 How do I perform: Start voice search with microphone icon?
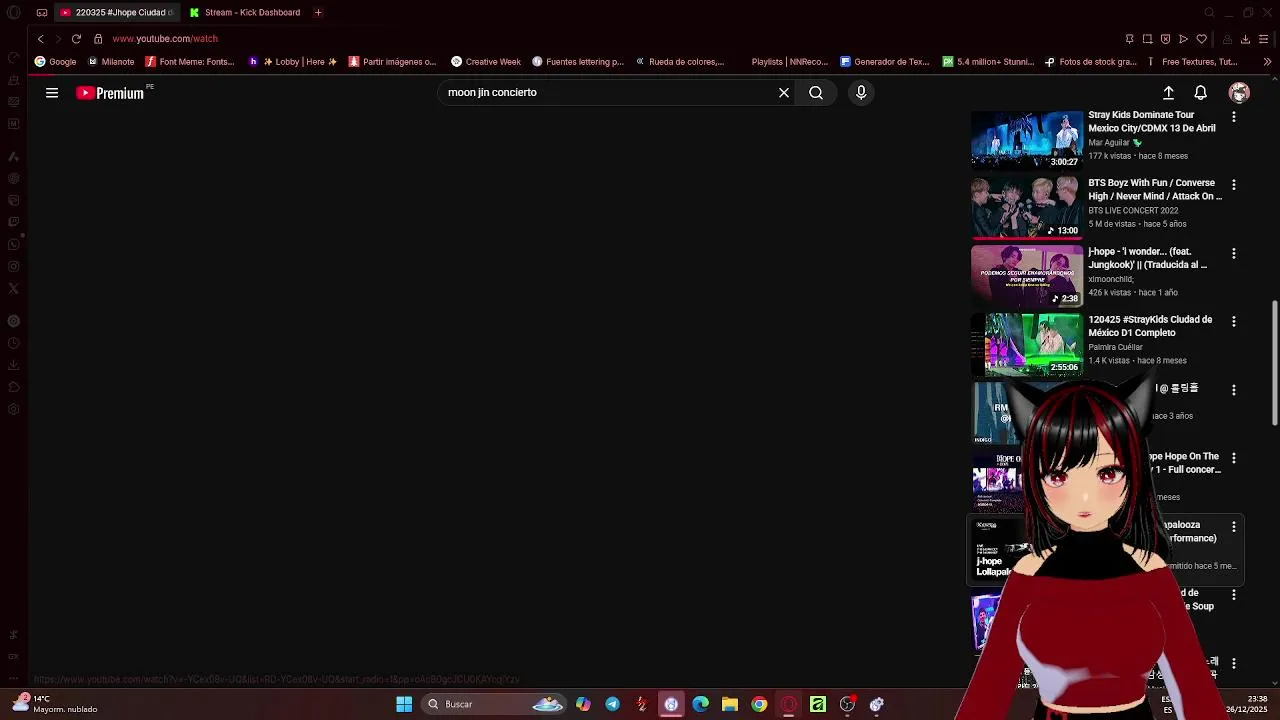(861, 93)
